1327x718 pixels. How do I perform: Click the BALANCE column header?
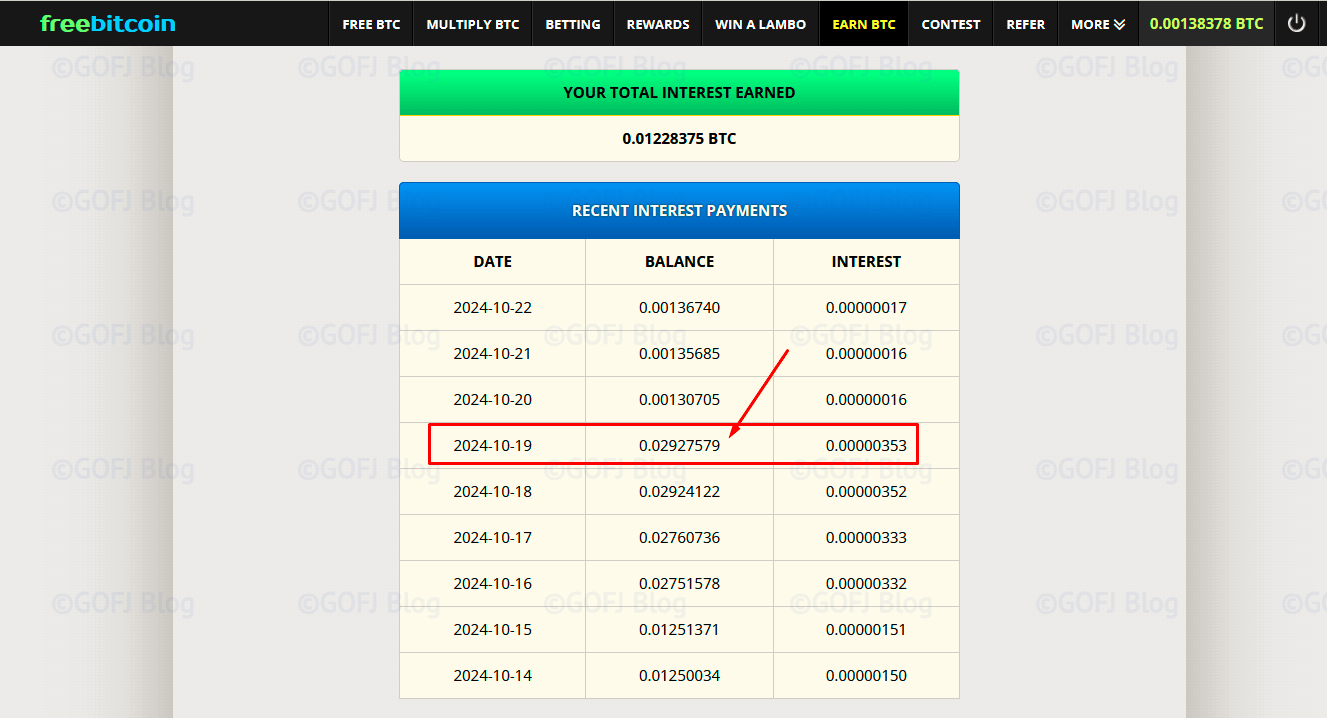679,261
